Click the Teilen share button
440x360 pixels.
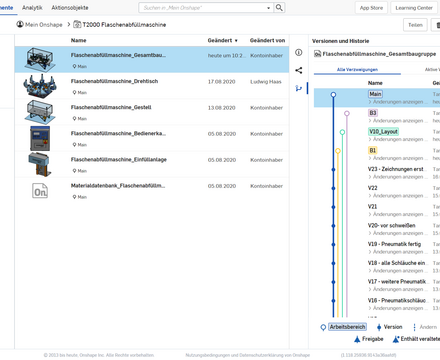[x=415, y=25]
